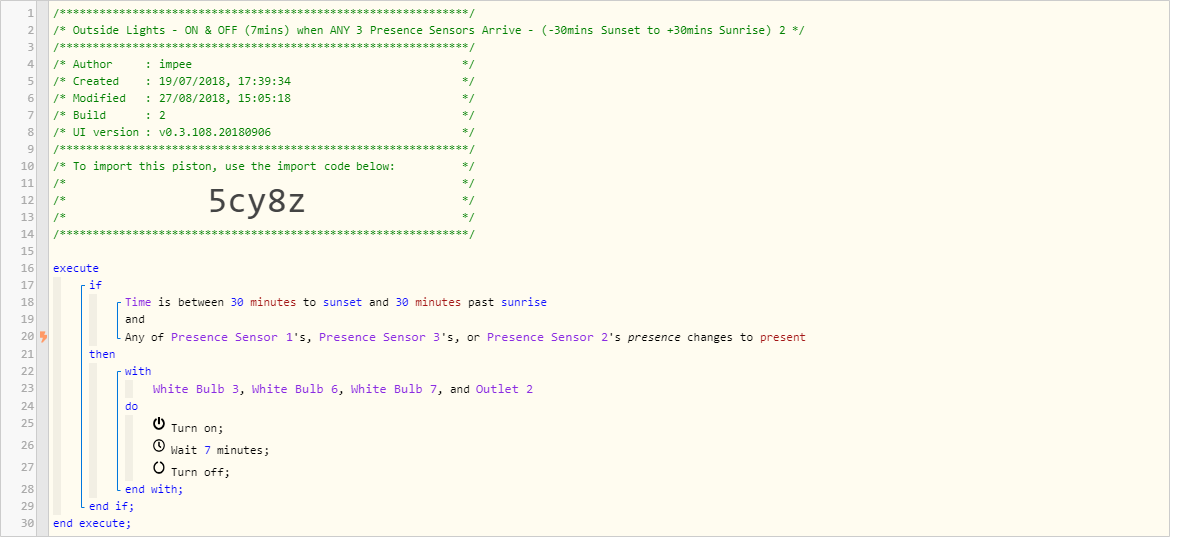The height and width of the screenshot is (541, 1178).
Task: Open the 'Turn off;' action
Action: [201, 472]
